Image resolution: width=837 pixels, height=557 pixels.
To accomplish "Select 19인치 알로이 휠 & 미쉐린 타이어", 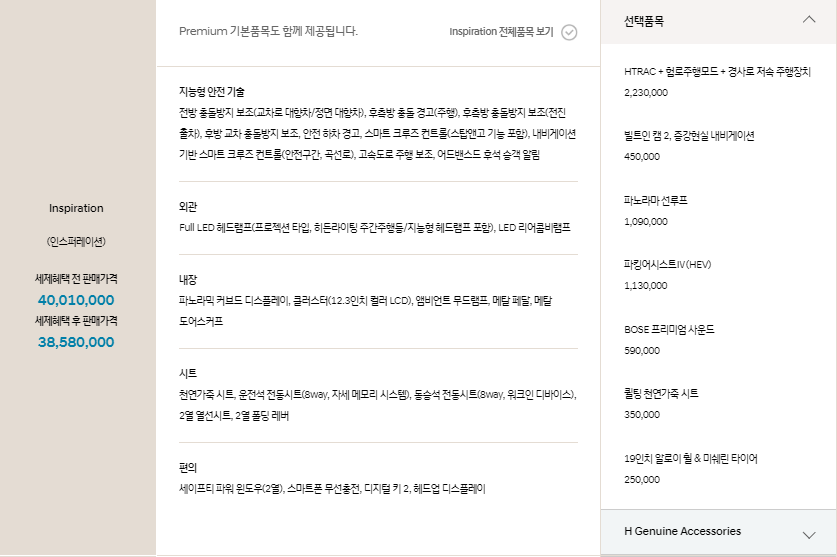I will tap(691, 458).
